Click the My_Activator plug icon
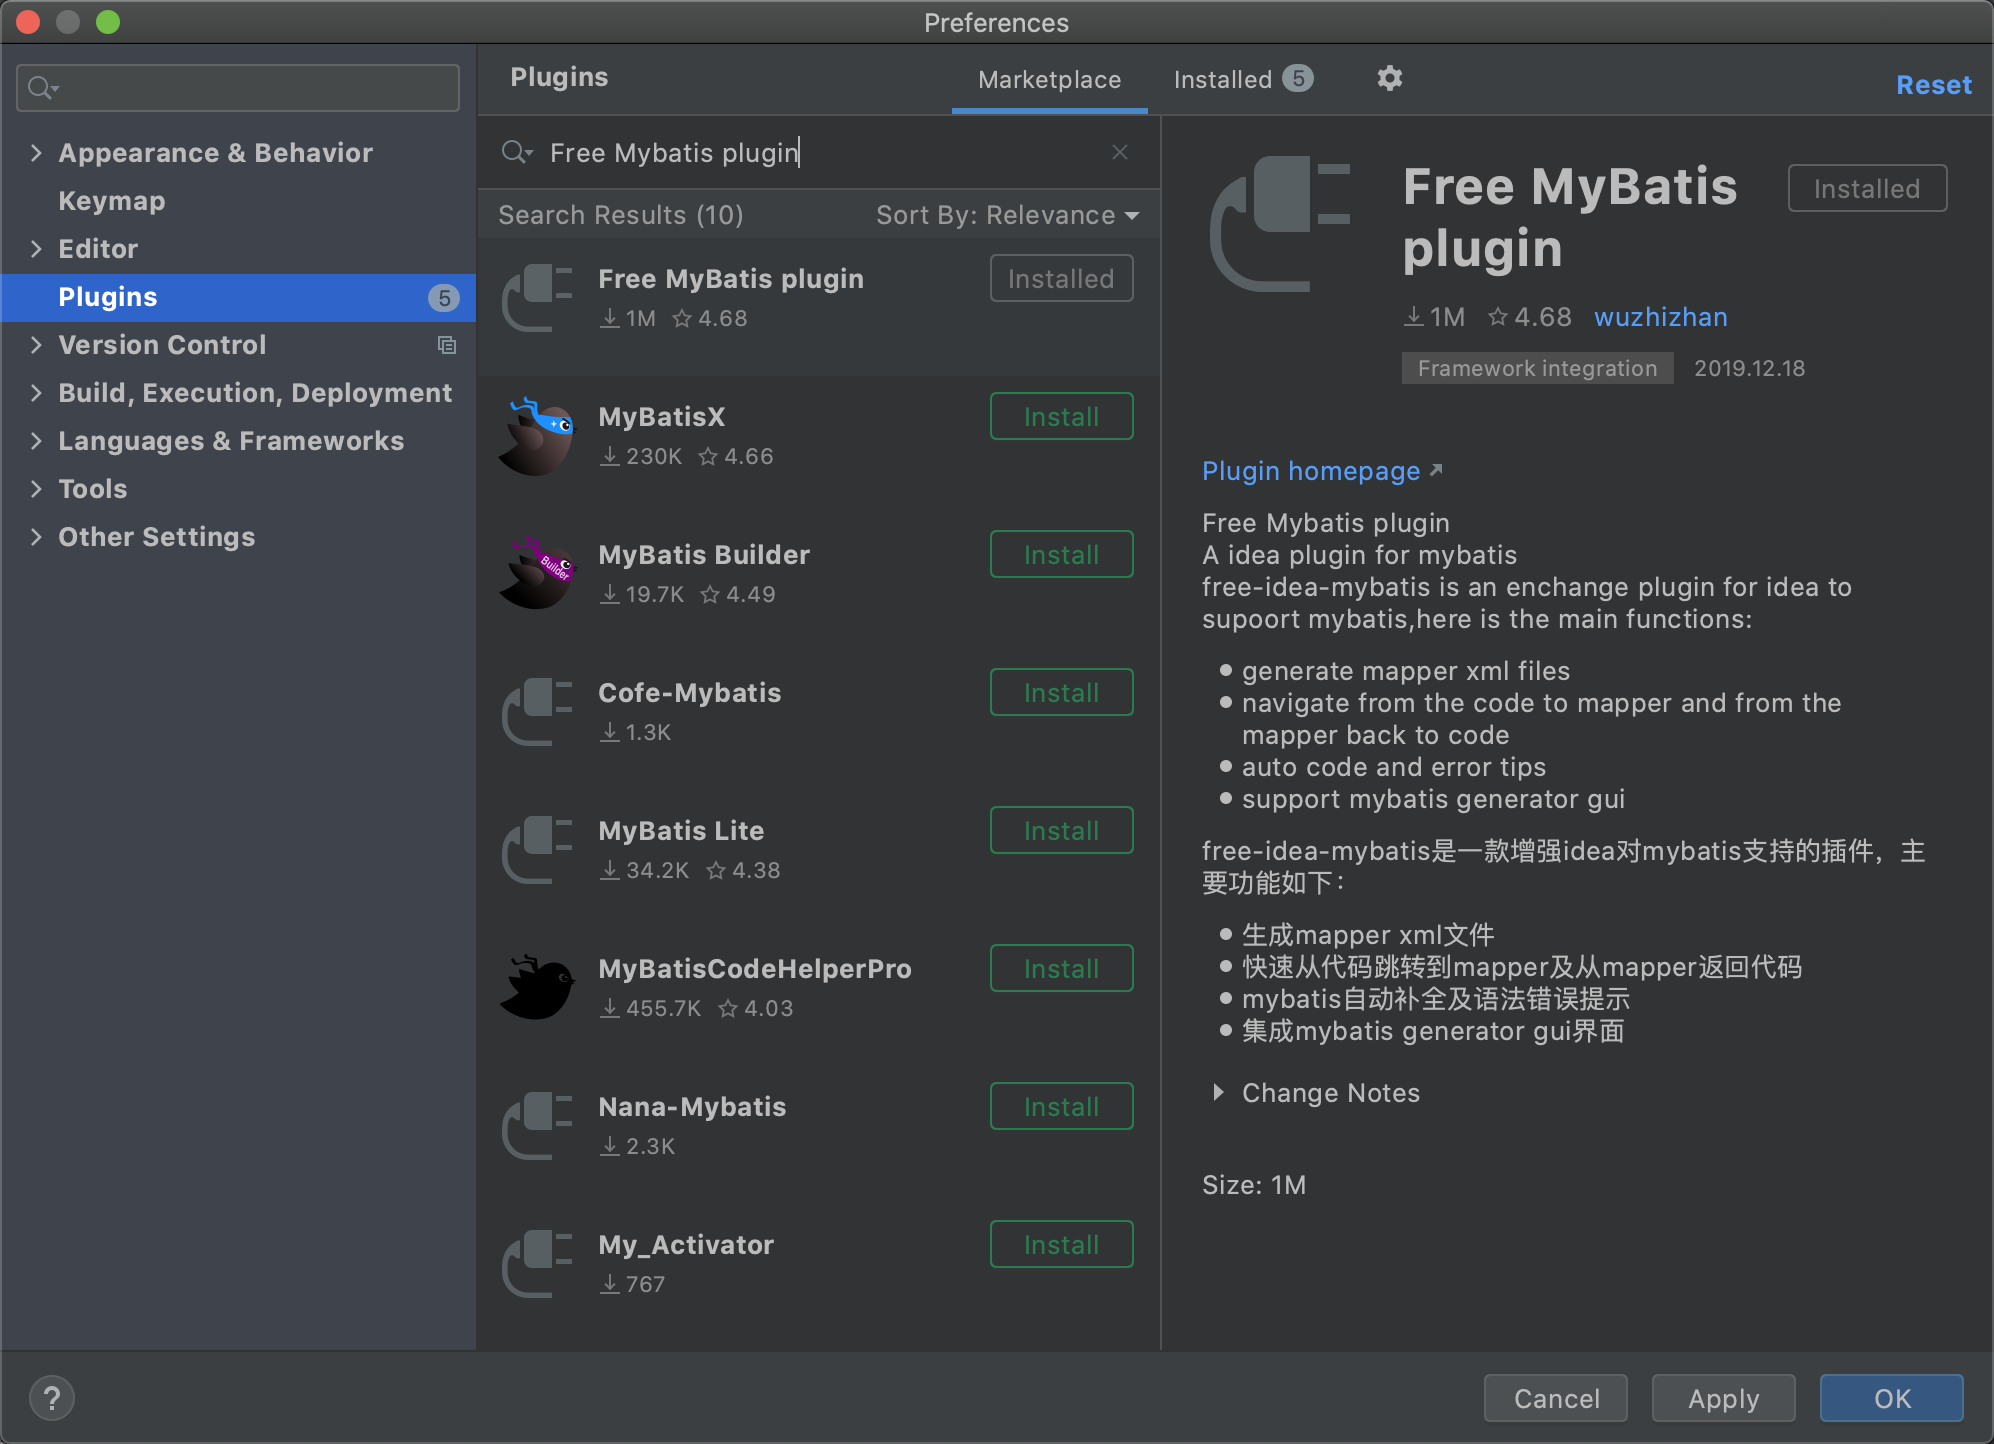Screen dimensions: 1994x1444 [537, 1264]
